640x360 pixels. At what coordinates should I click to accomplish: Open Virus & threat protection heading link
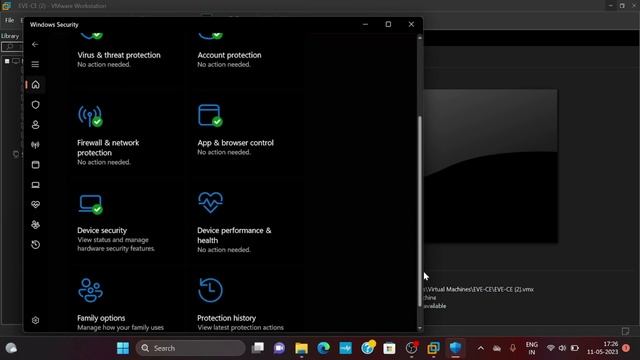(119, 55)
